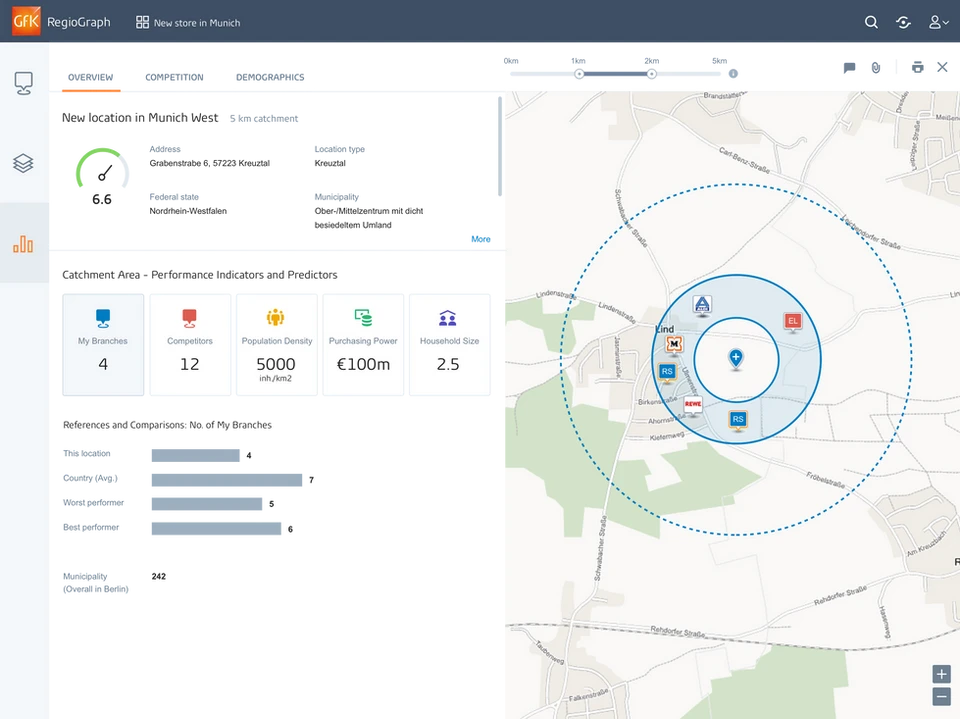
Task: Switch to the Competition tab
Action: (x=174, y=77)
